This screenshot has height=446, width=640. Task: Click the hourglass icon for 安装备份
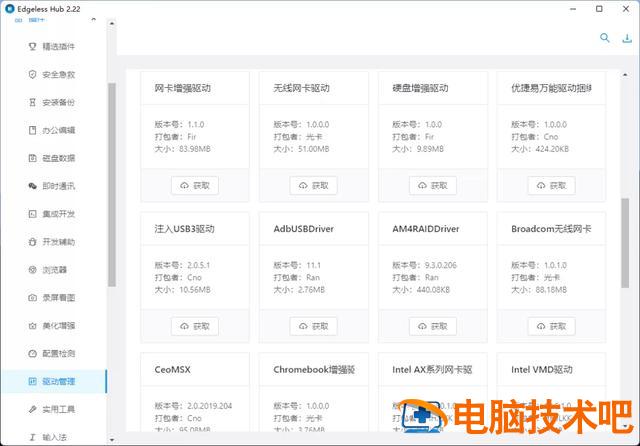[x=33, y=102]
